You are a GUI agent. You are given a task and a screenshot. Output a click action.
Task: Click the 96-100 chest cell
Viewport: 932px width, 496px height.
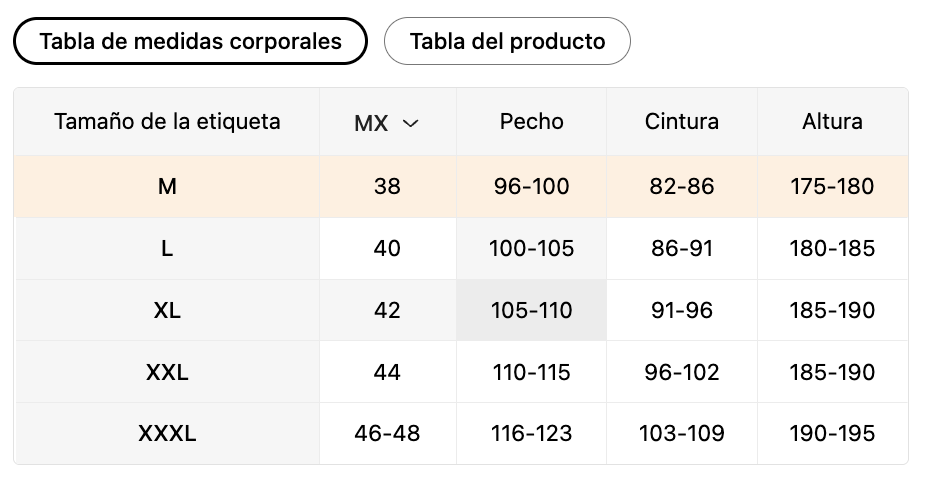(x=531, y=187)
